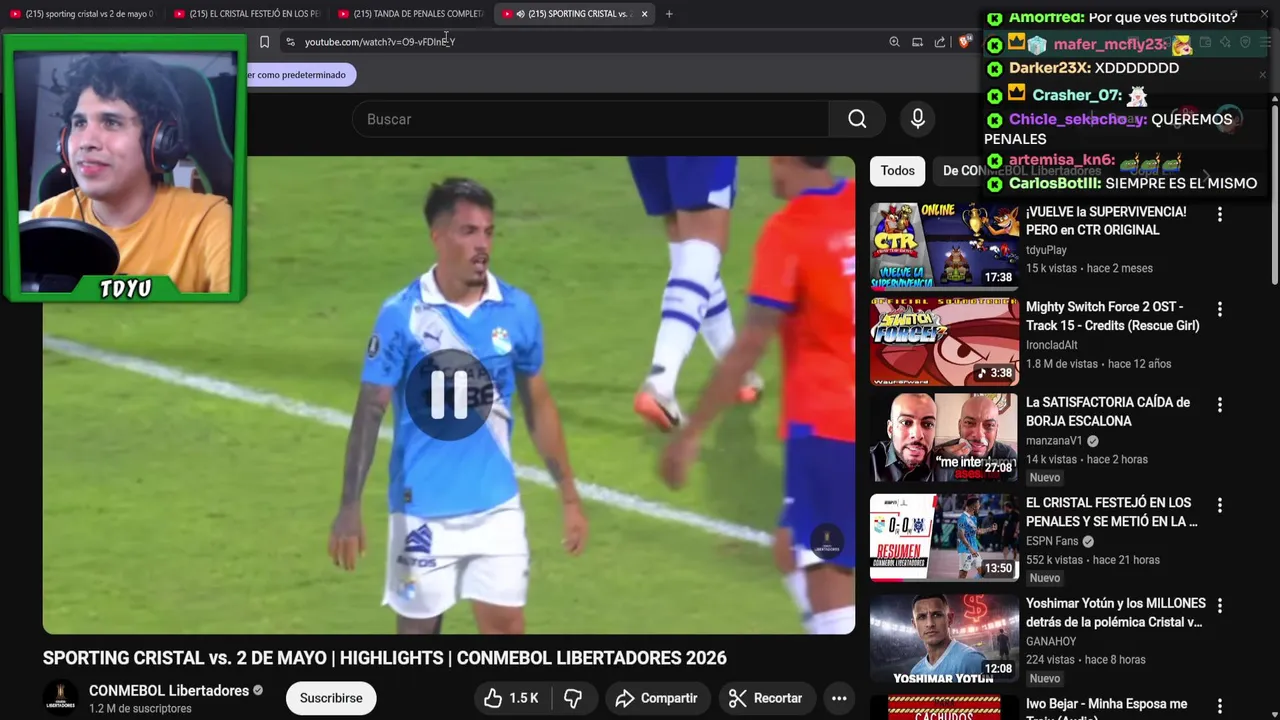Open the Yoshimar Yotún video thumbnail

(944, 638)
